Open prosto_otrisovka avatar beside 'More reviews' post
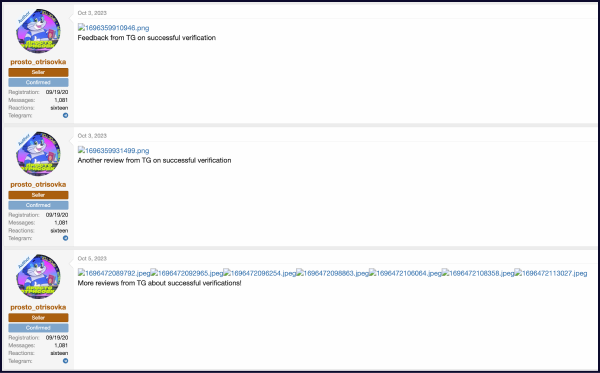600x373 pixels. pos(38,277)
